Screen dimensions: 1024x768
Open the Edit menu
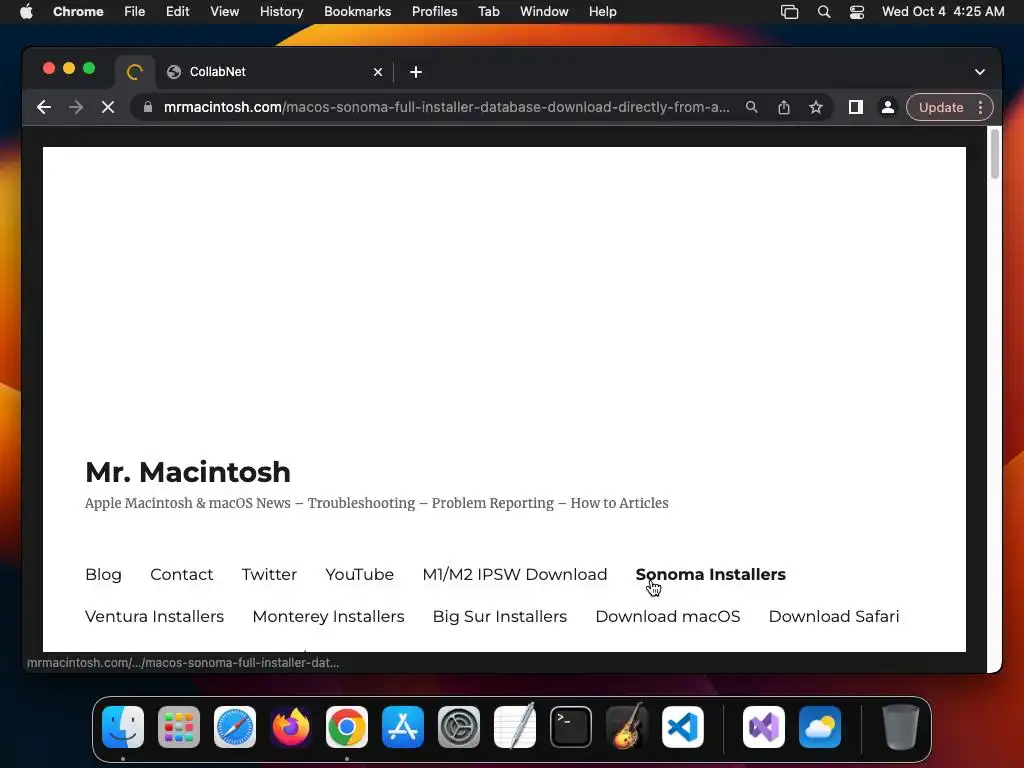[x=177, y=12]
